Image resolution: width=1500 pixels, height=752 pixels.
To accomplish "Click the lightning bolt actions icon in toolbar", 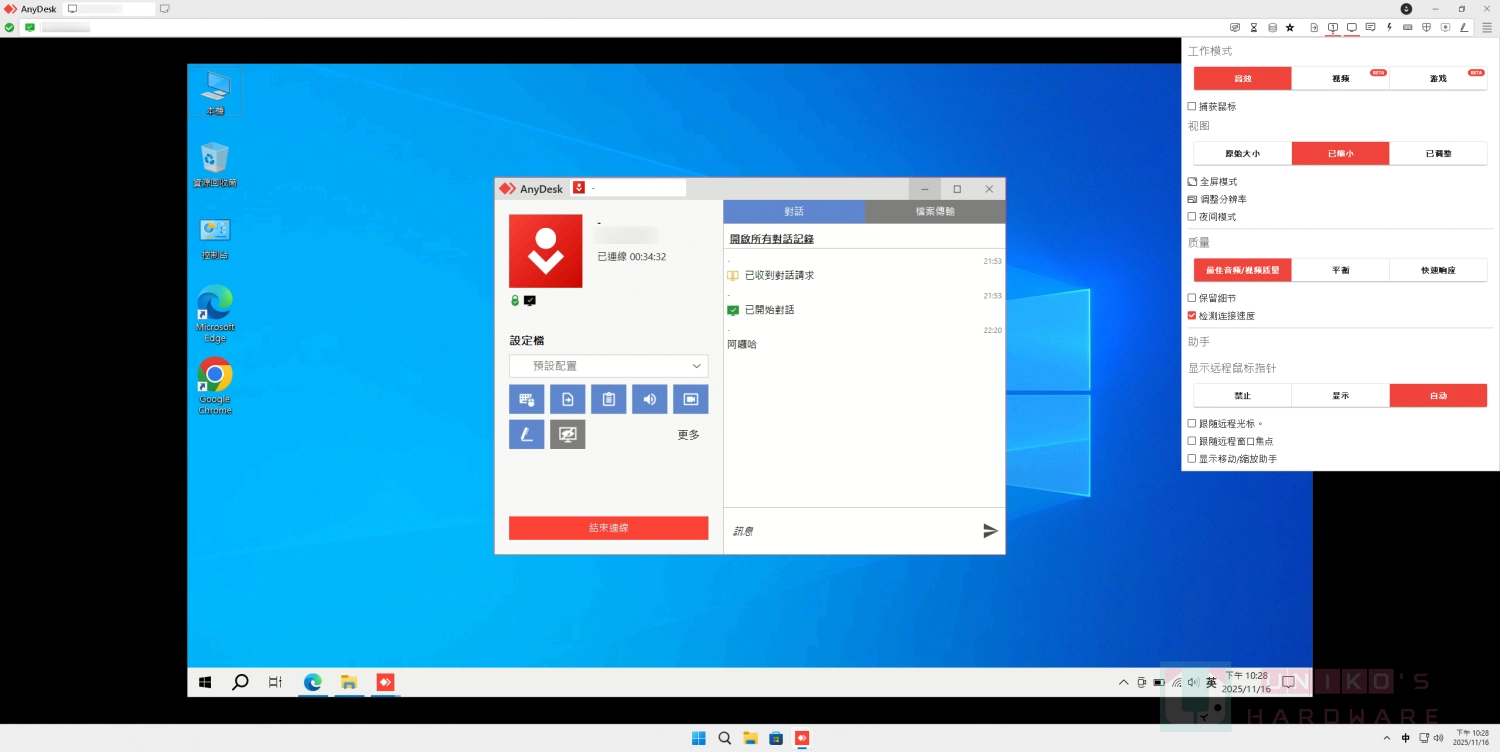I will tap(1389, 27).
